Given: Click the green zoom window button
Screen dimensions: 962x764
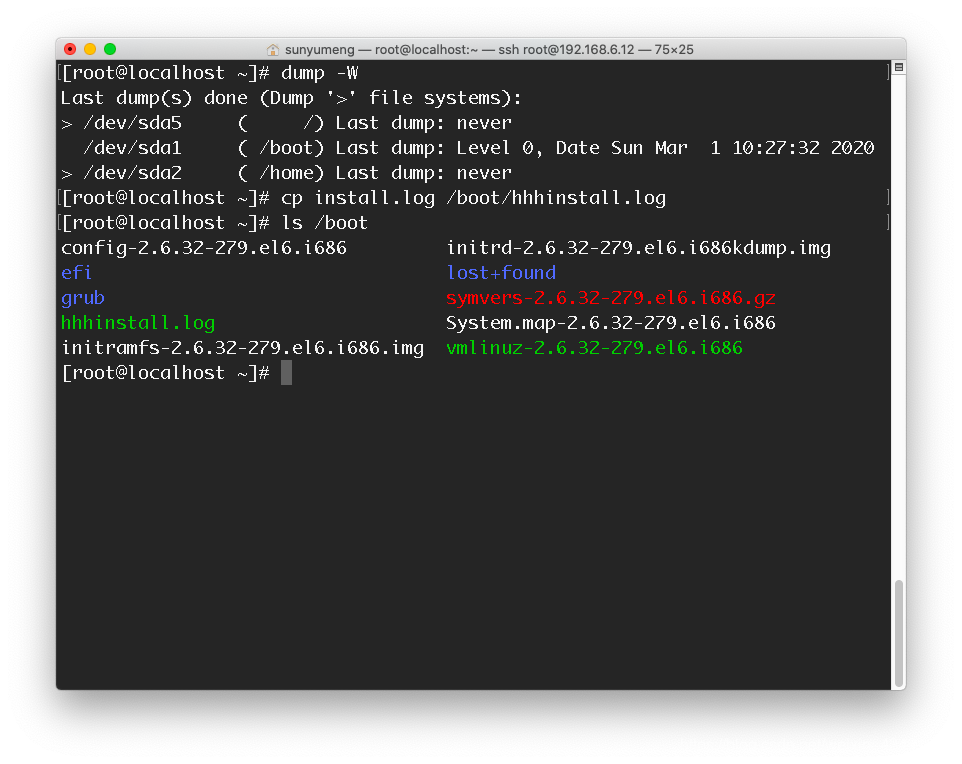Looking at the screenshot, I should (x=110, y=49).
